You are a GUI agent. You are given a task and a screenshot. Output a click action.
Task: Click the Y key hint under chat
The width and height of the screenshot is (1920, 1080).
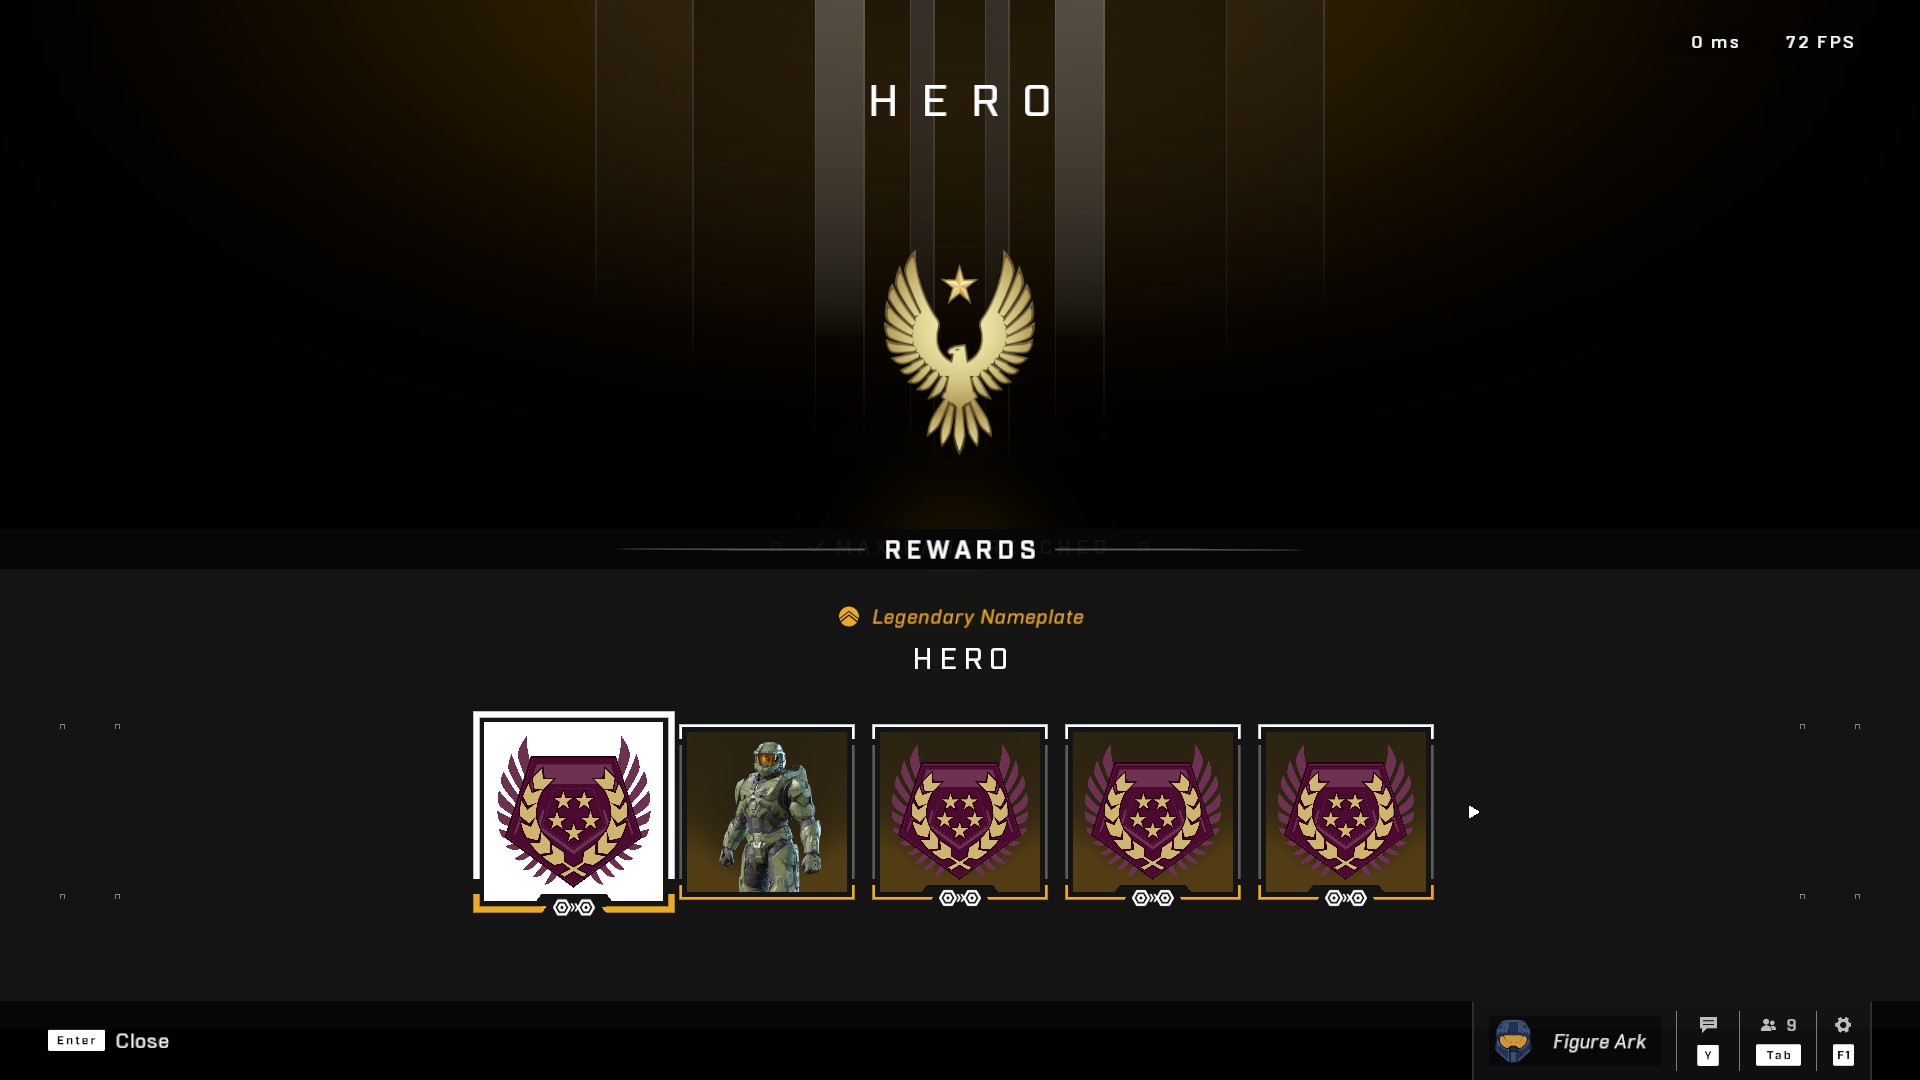(1708, 1055)
